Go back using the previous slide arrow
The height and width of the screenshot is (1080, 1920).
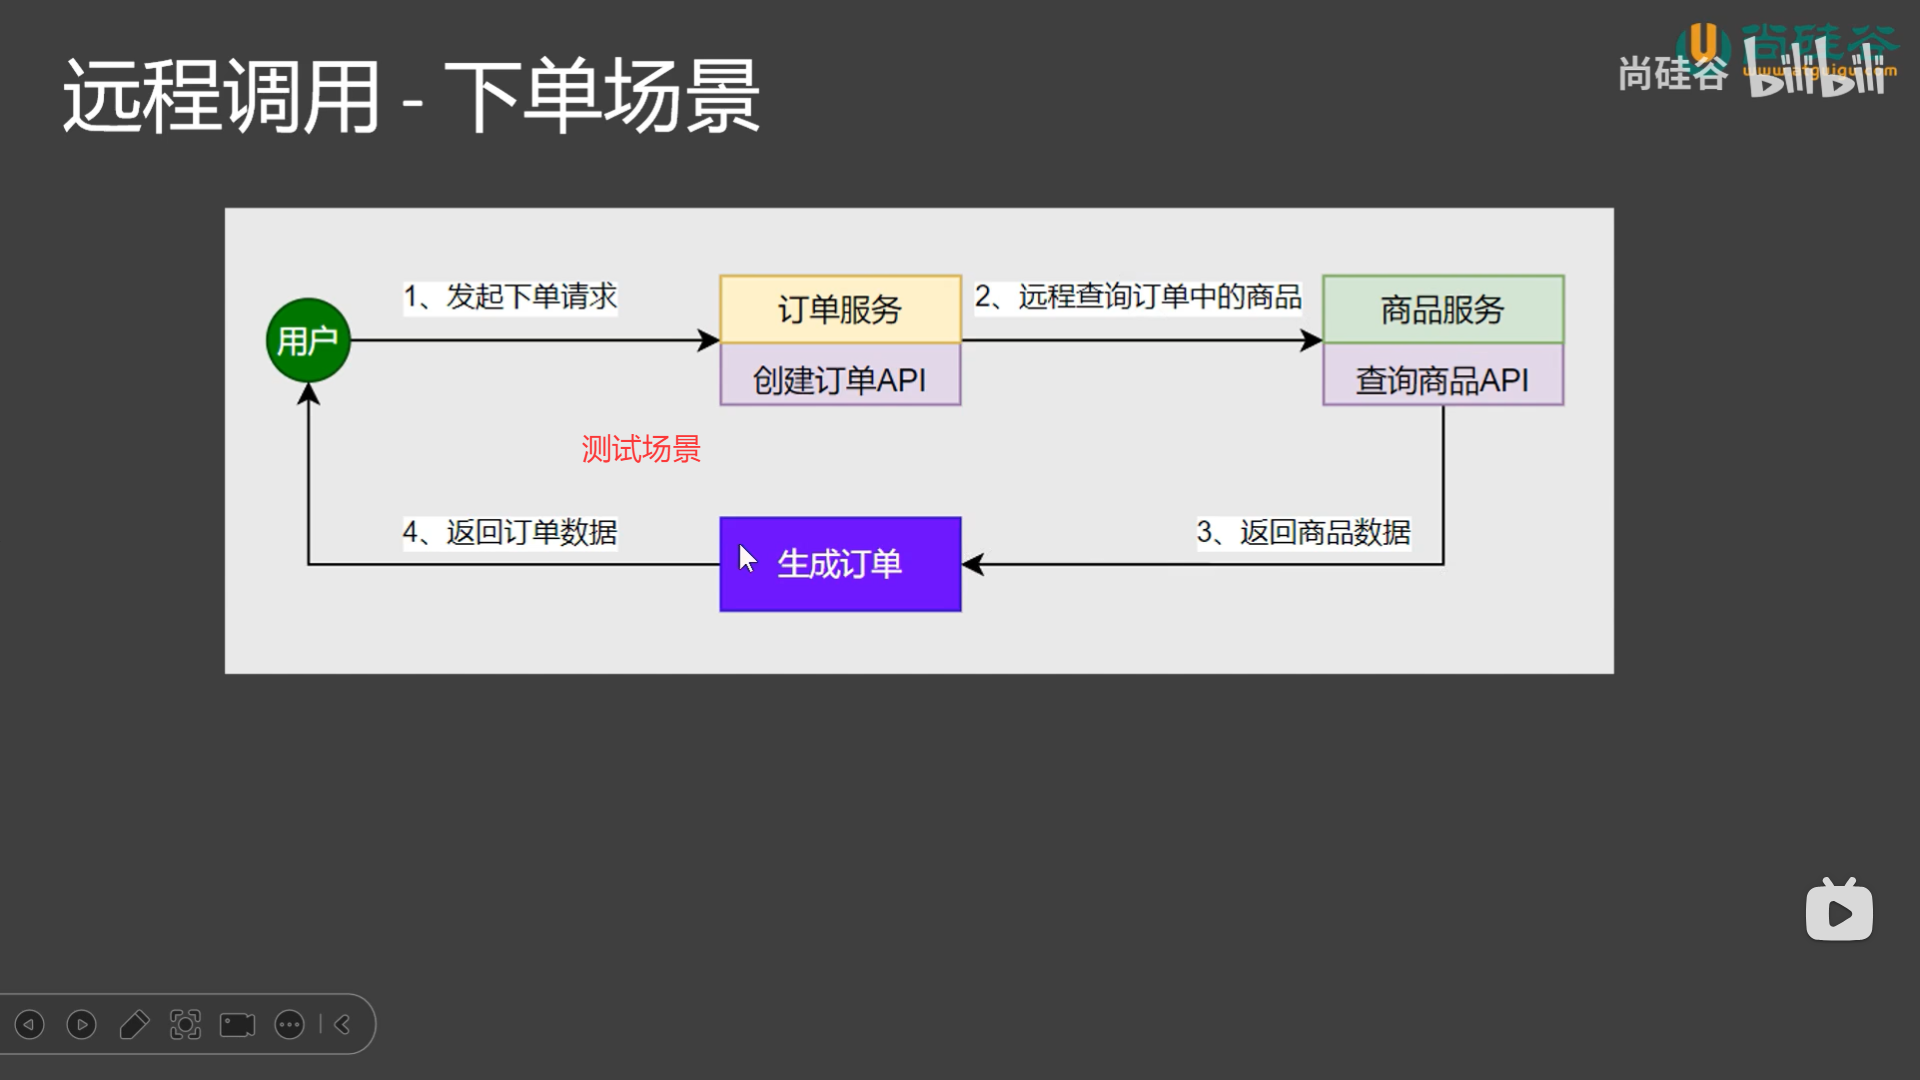(x=30, y=1024)
